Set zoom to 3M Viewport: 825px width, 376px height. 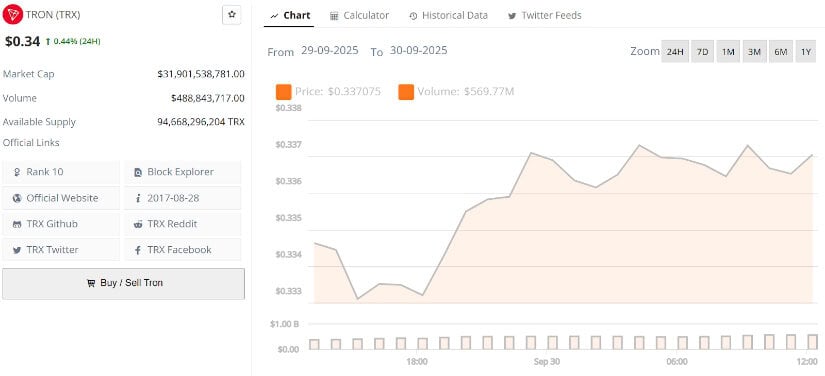click(x=754, y=52)
